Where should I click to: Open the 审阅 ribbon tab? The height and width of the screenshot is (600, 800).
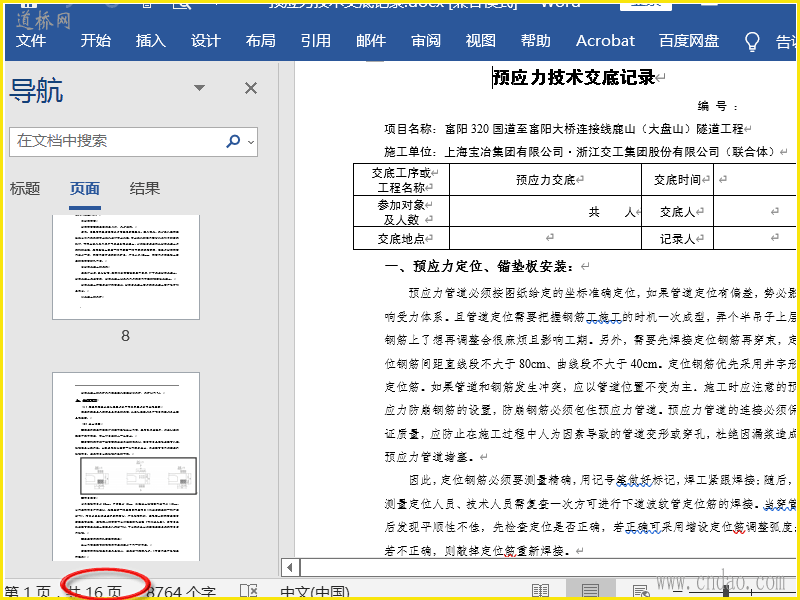425,41
